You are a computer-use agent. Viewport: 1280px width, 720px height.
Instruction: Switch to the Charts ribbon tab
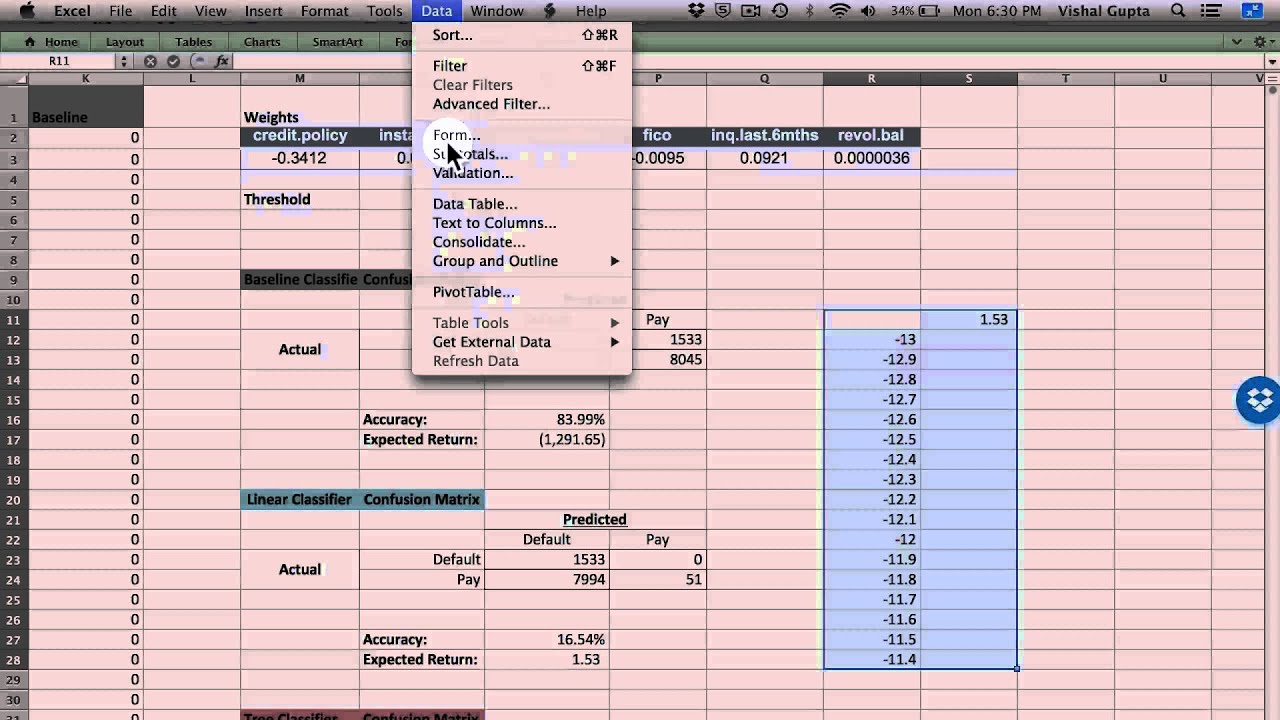pyautogui.click(x=262, y=42)
